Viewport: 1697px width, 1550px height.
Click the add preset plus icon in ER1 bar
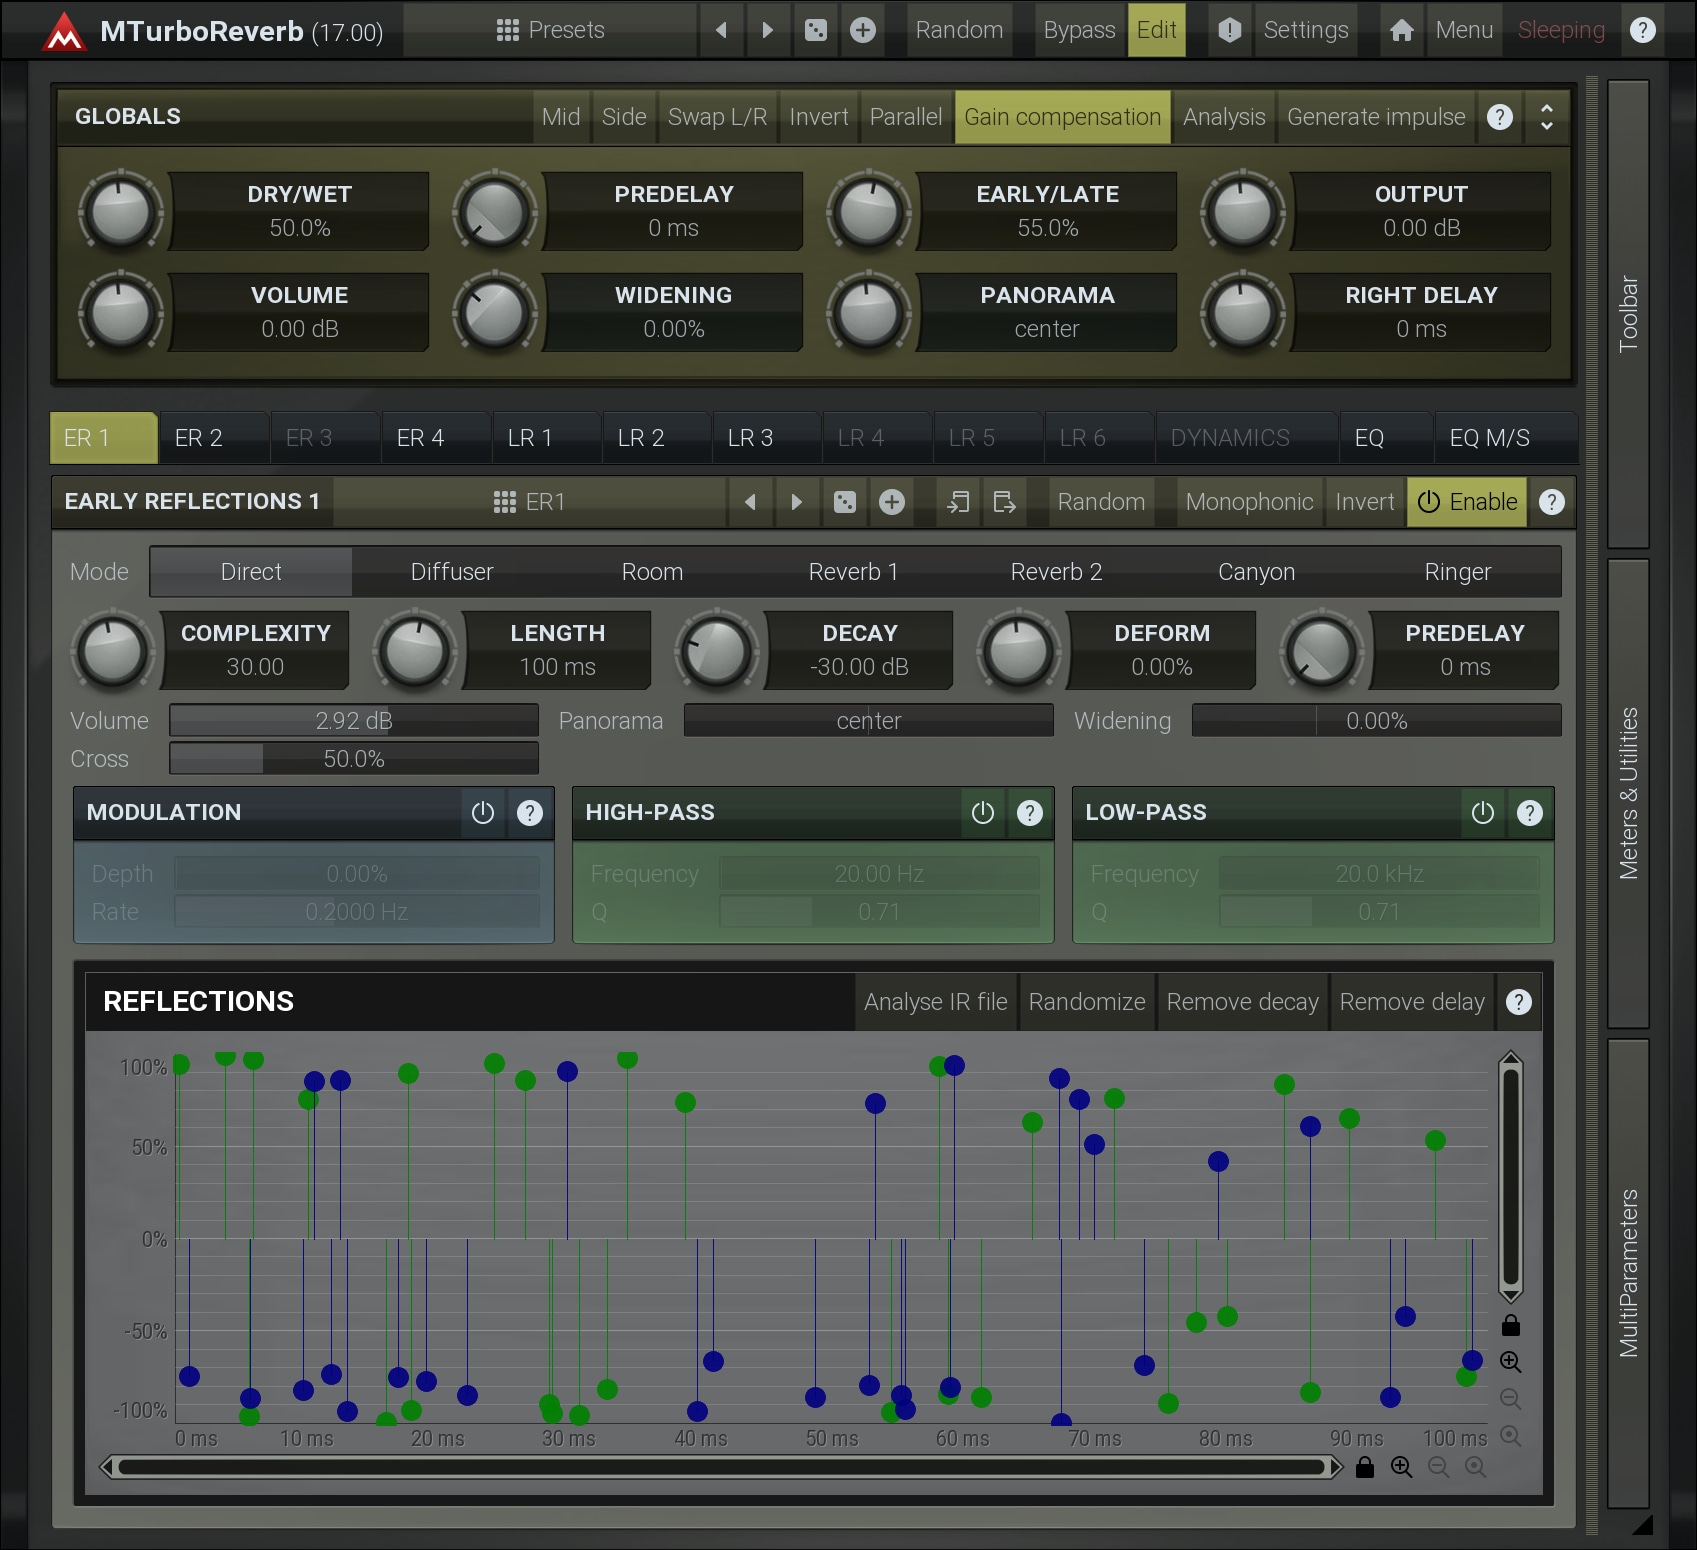pos(891,502)
